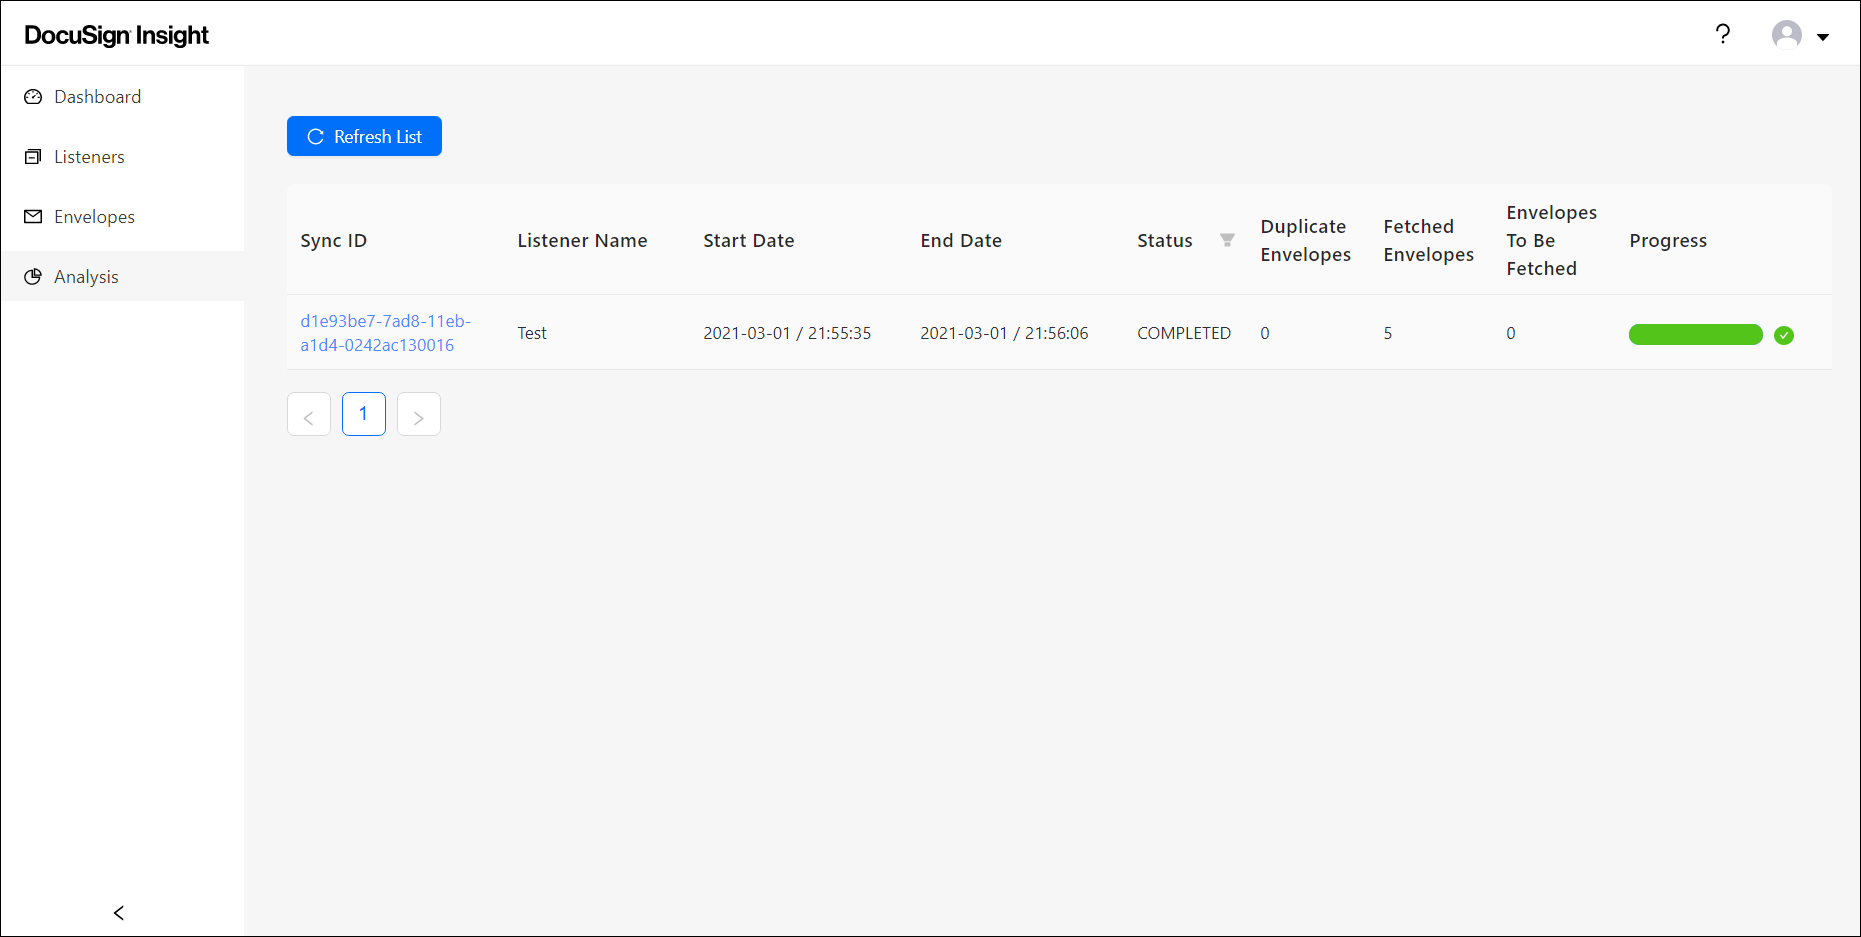Image resolution: width=1861 pixels, height=937 pixels.
Task: Click the Listeners icon in sidebar
Action: coord(33,157)
